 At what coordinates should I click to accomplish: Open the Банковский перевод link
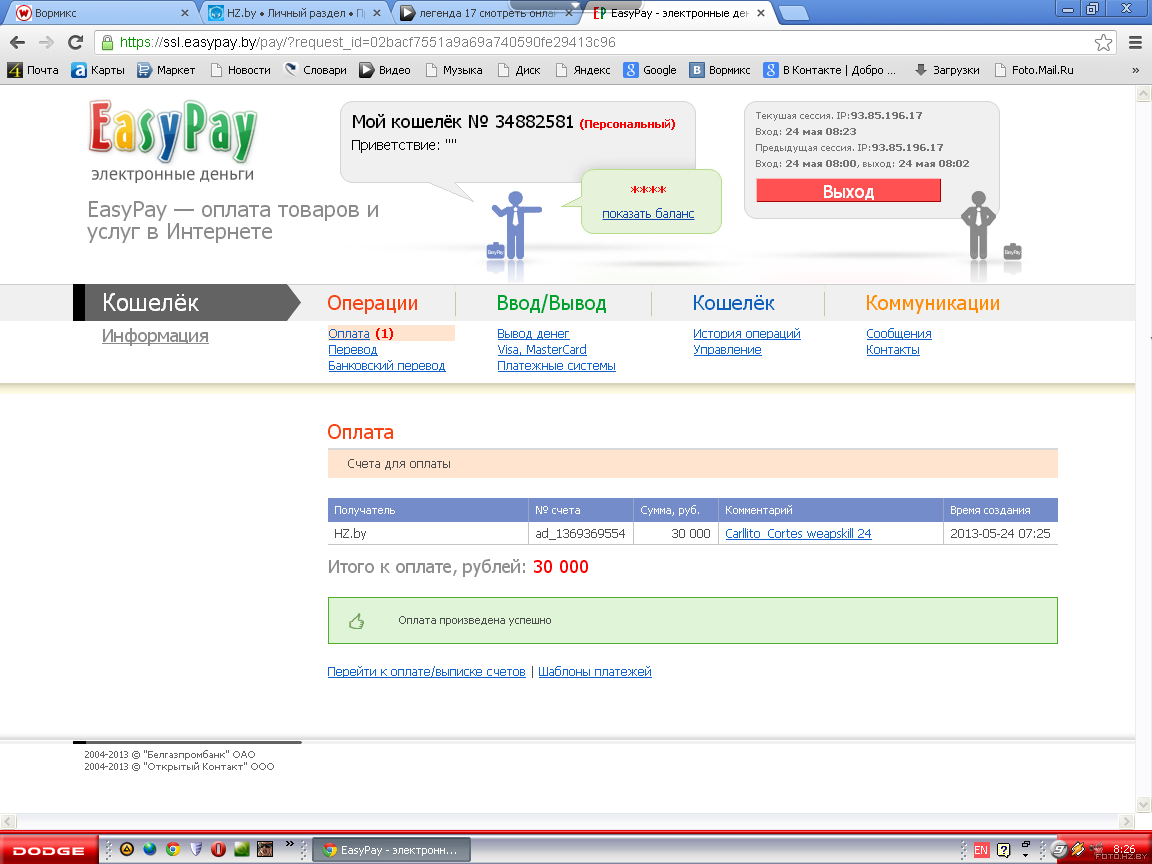click(386, 366)
